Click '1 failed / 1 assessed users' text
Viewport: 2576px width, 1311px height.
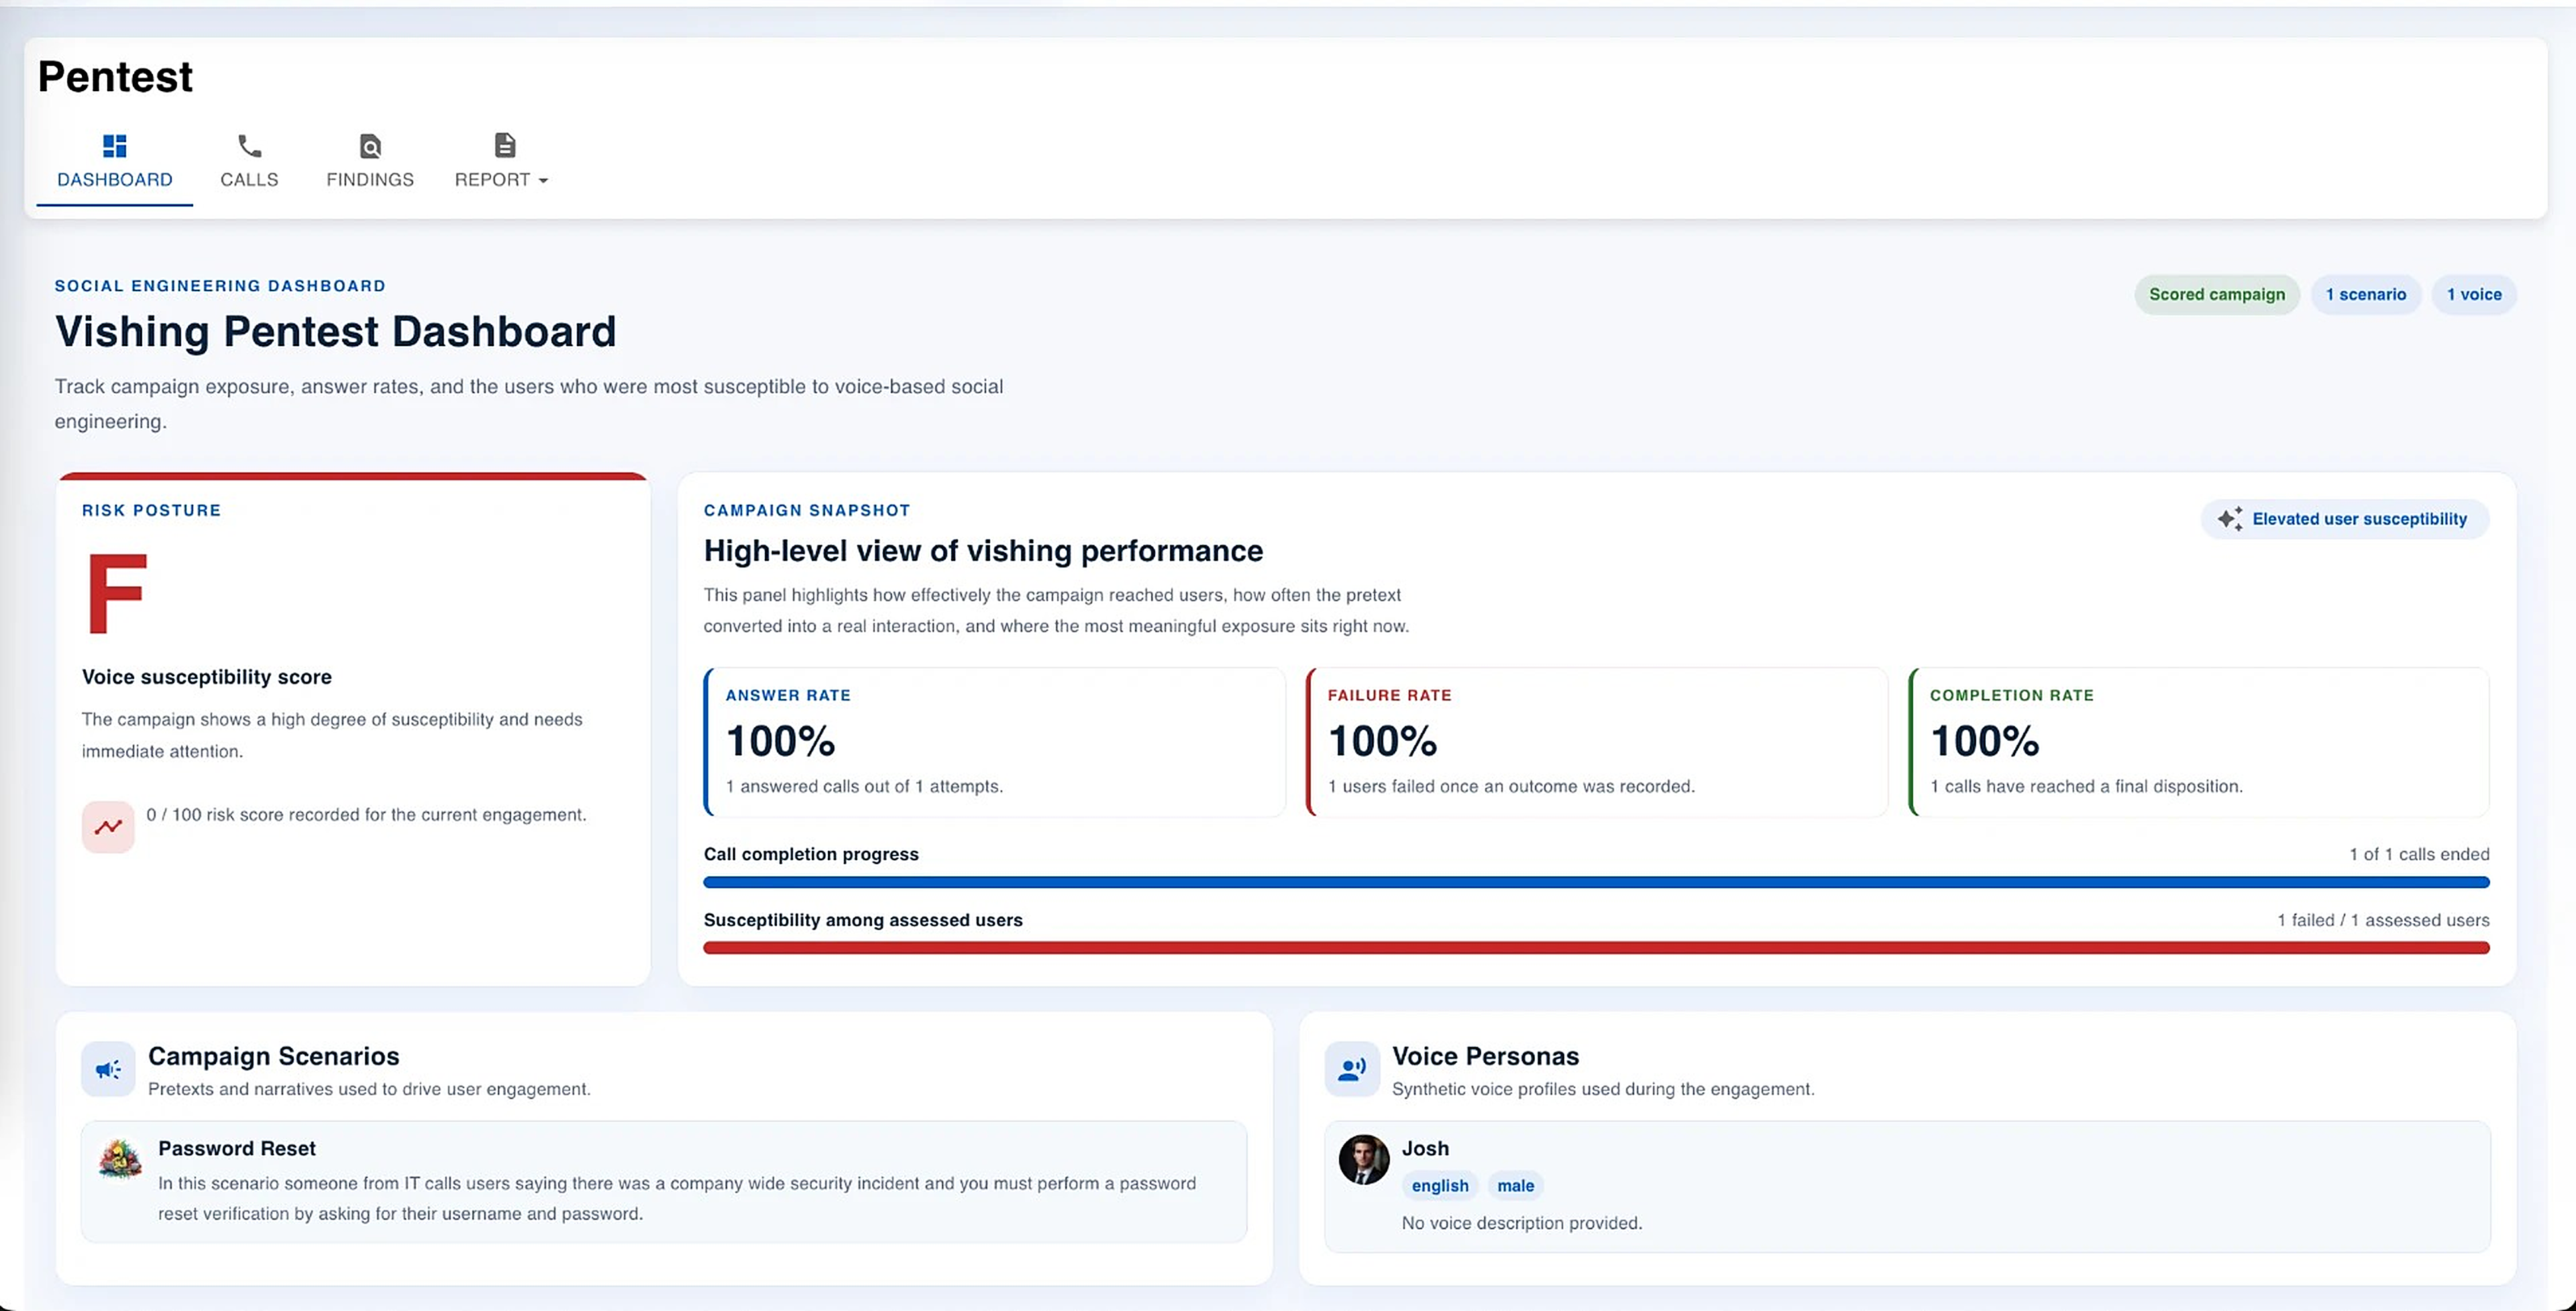click(2383, 921)
